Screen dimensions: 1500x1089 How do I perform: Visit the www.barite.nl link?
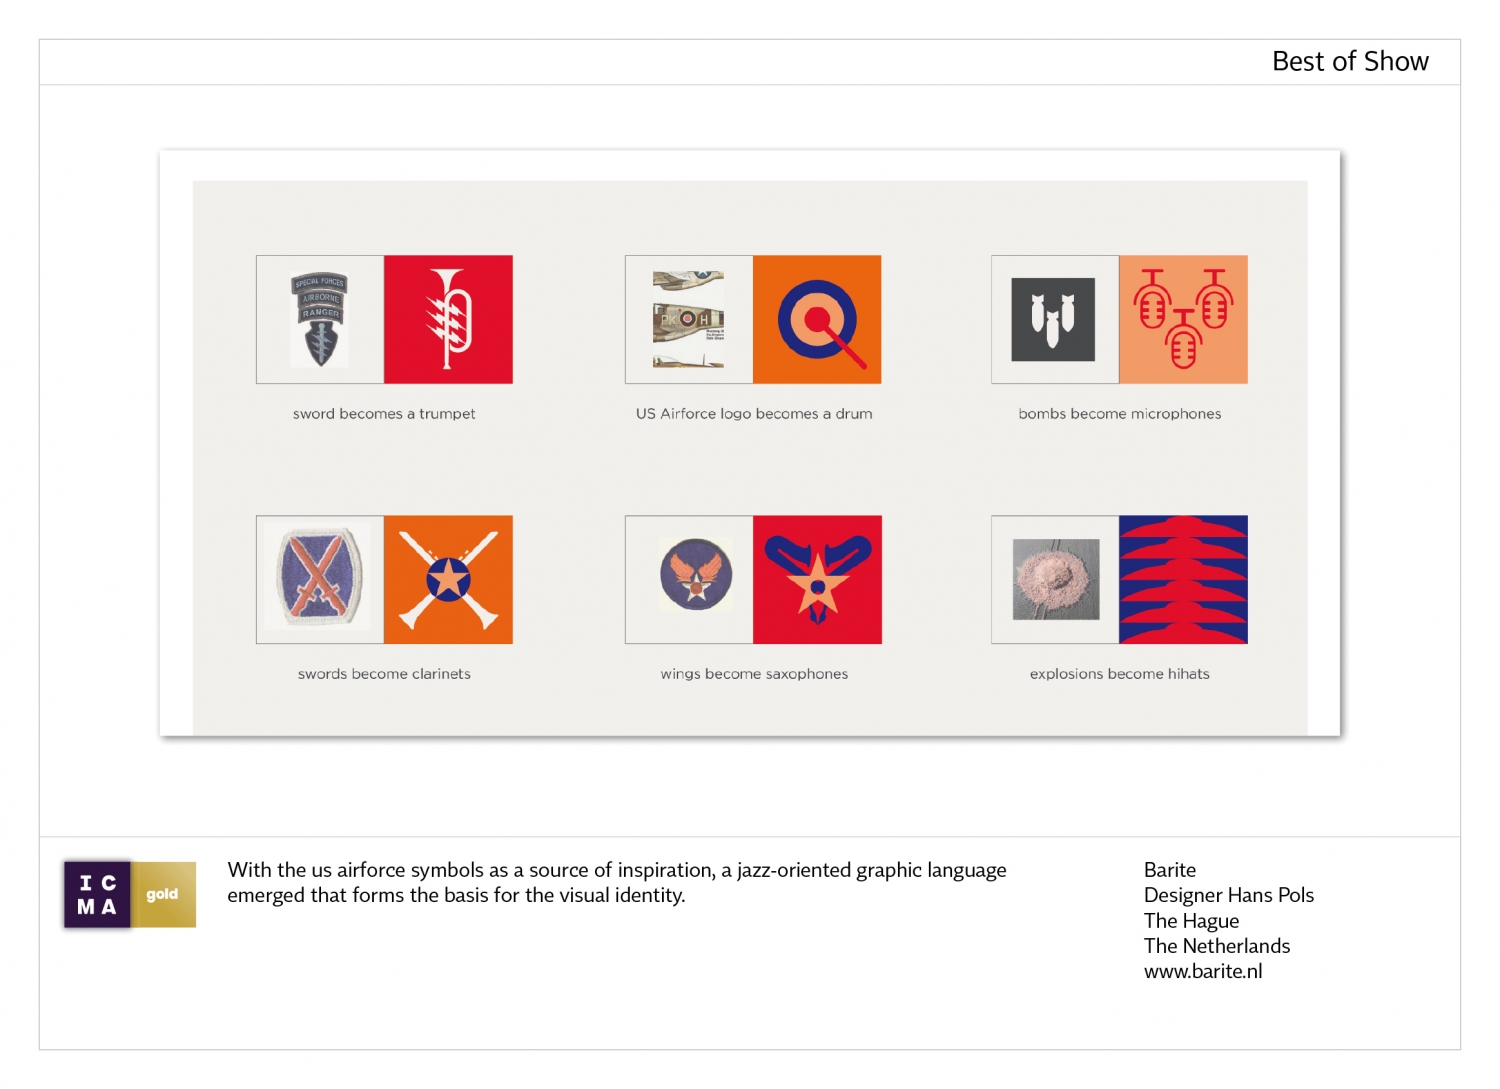tap(1203, 971)
